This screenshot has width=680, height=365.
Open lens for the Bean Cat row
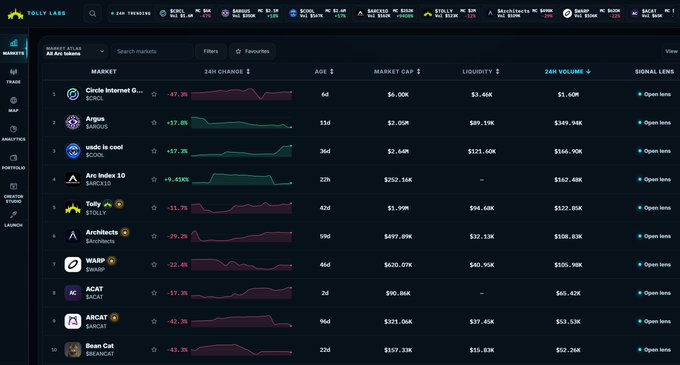point(654,350)
